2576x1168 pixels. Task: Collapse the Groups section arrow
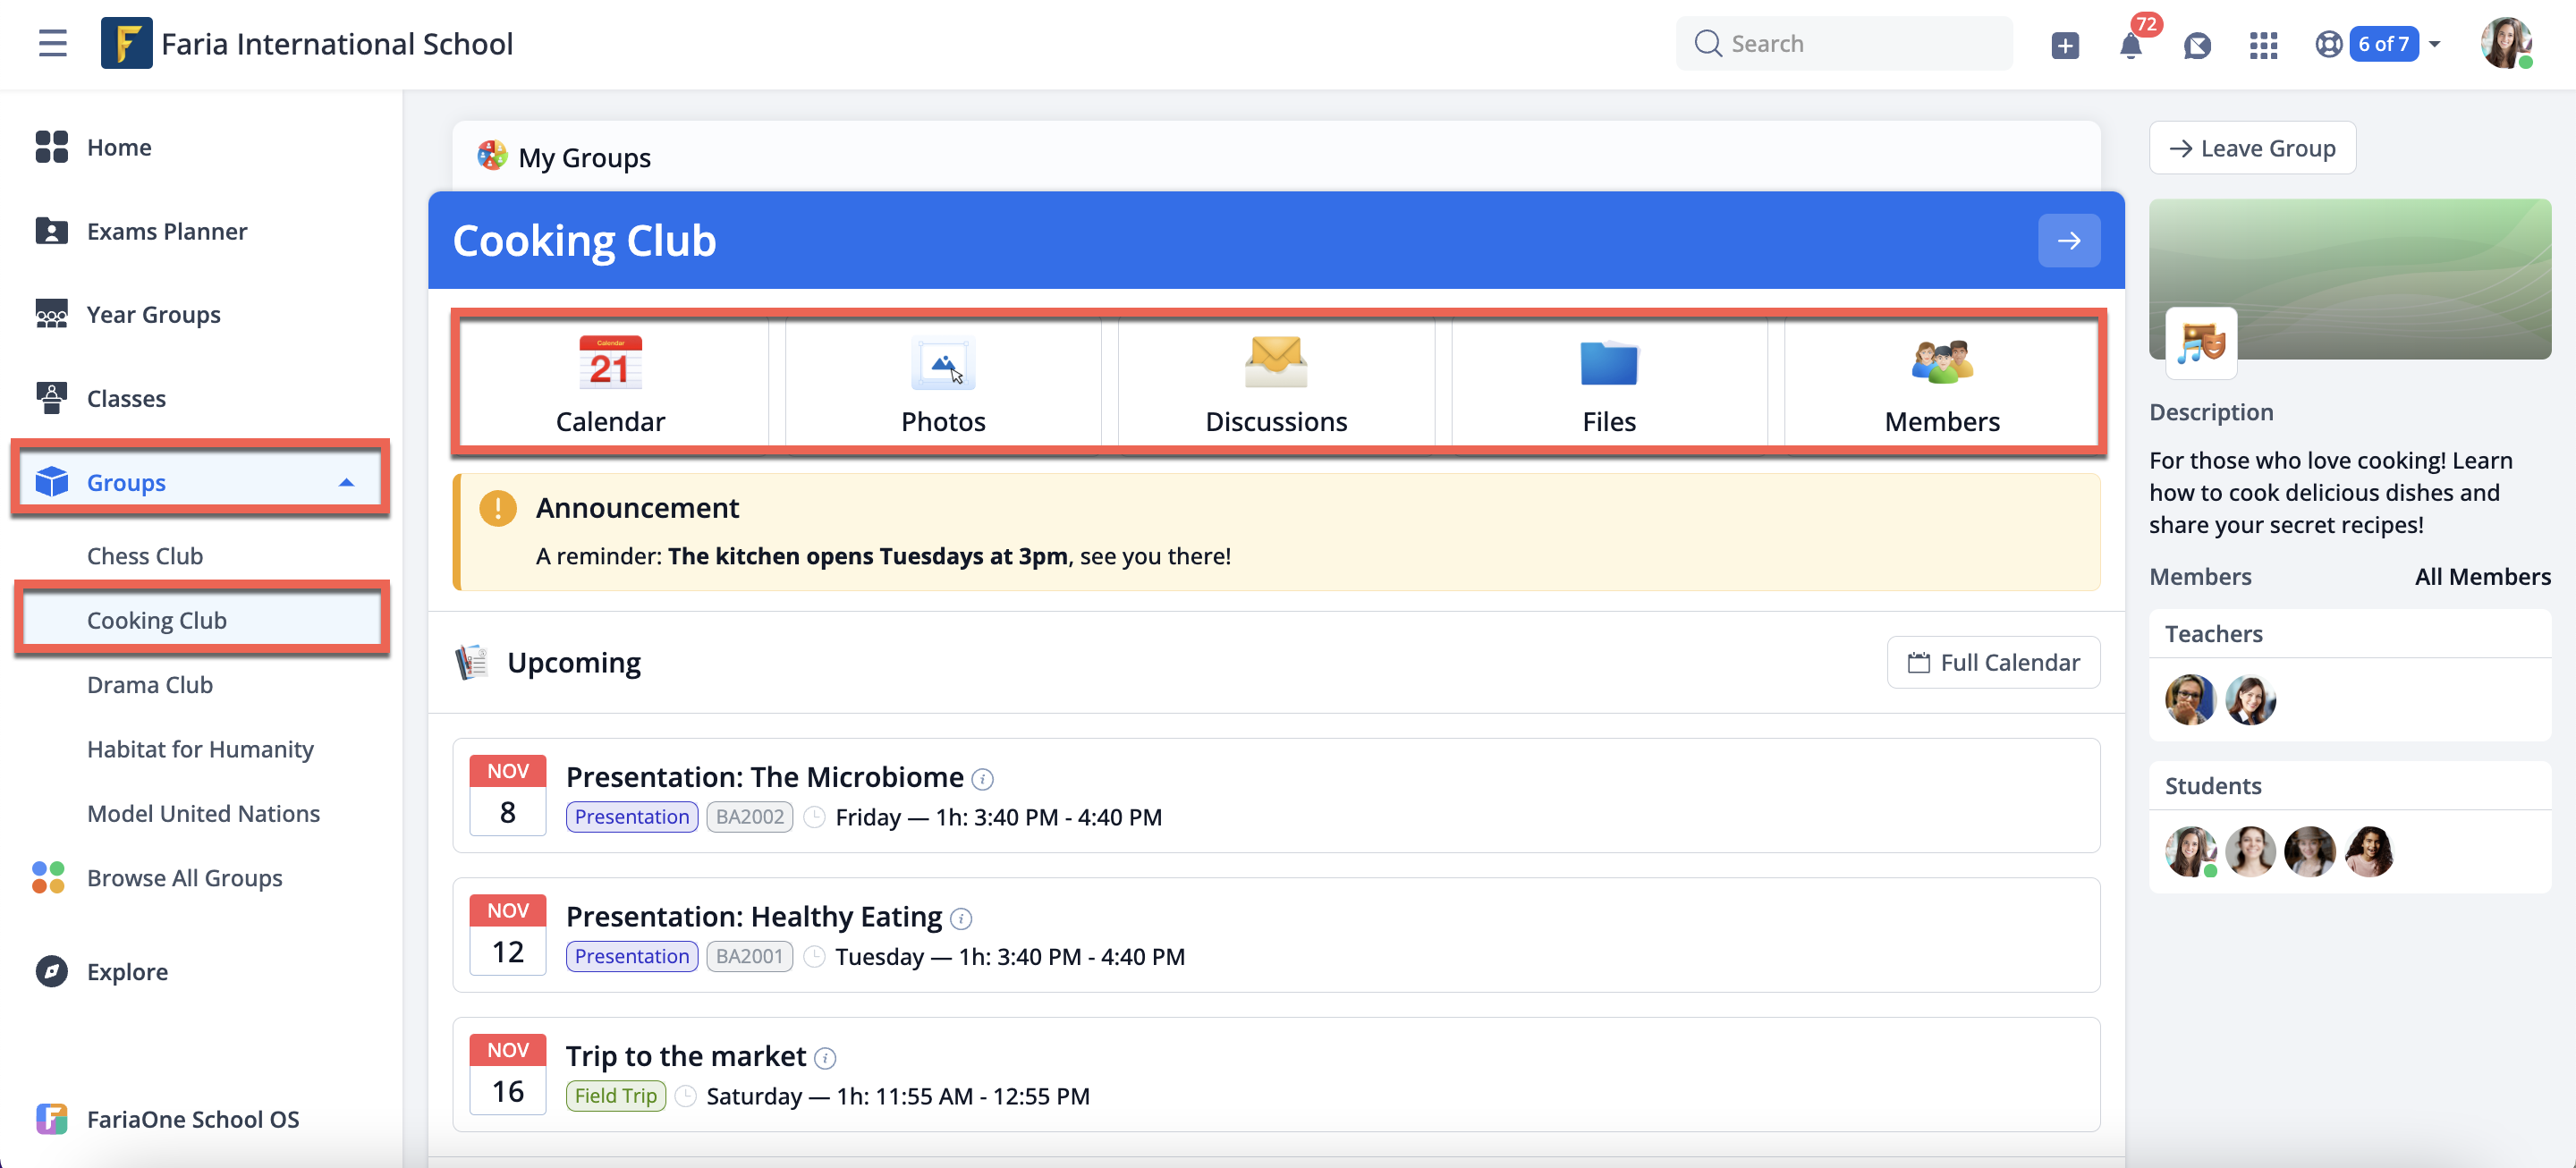click(346, 482)
